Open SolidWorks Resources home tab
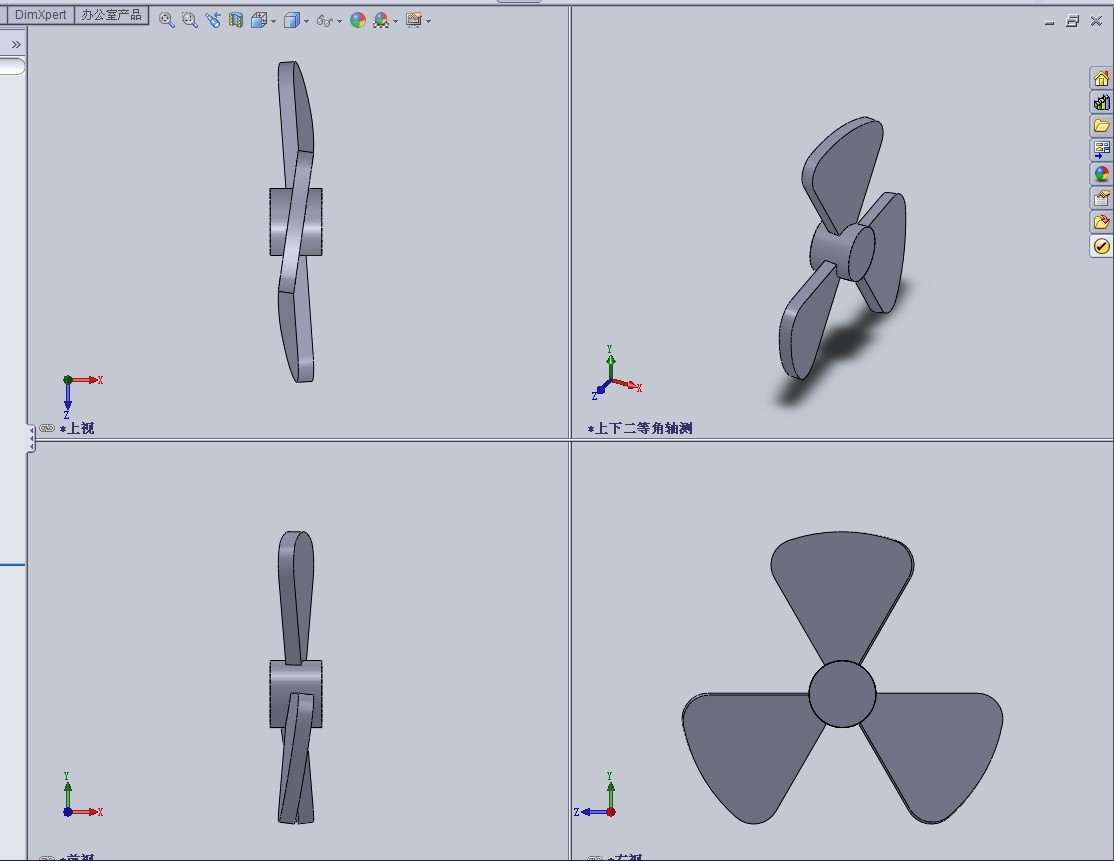The image size is (1114, 861). click(1101, 78)
